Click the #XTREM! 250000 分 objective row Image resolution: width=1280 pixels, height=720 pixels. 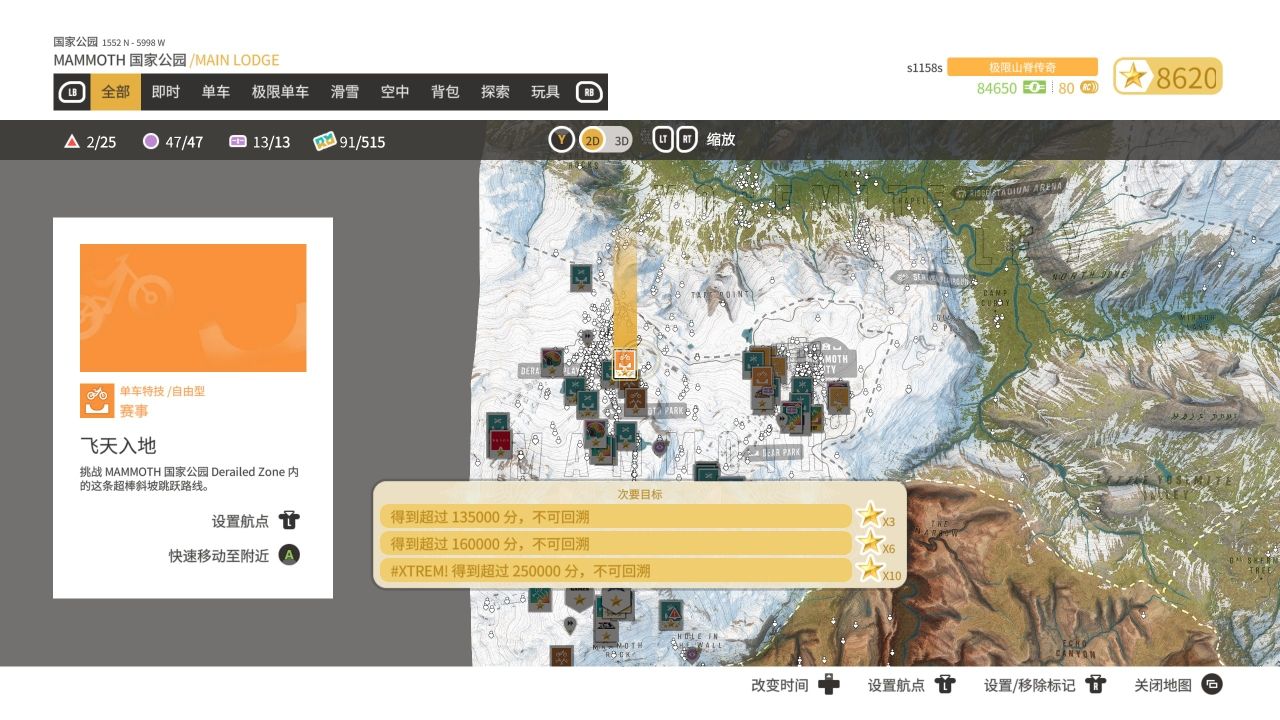click(615, 571)
